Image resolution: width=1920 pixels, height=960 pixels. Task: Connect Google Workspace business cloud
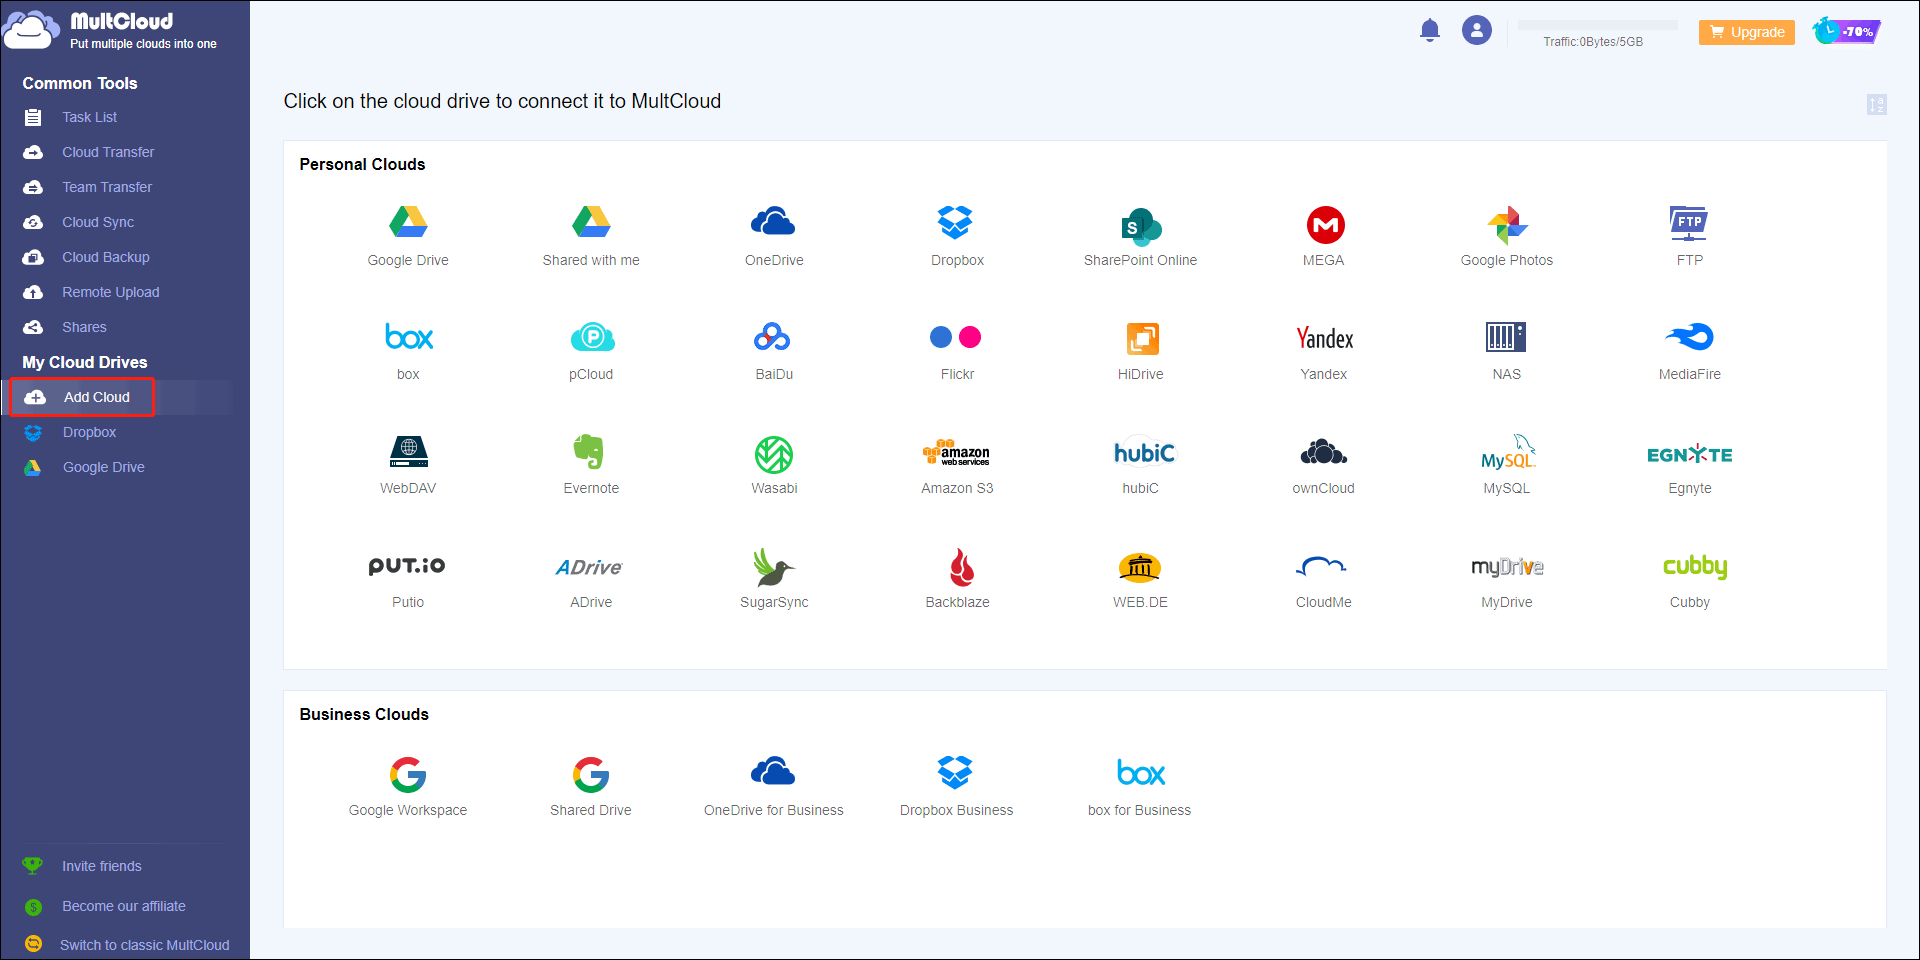click(x=408, y=774)
